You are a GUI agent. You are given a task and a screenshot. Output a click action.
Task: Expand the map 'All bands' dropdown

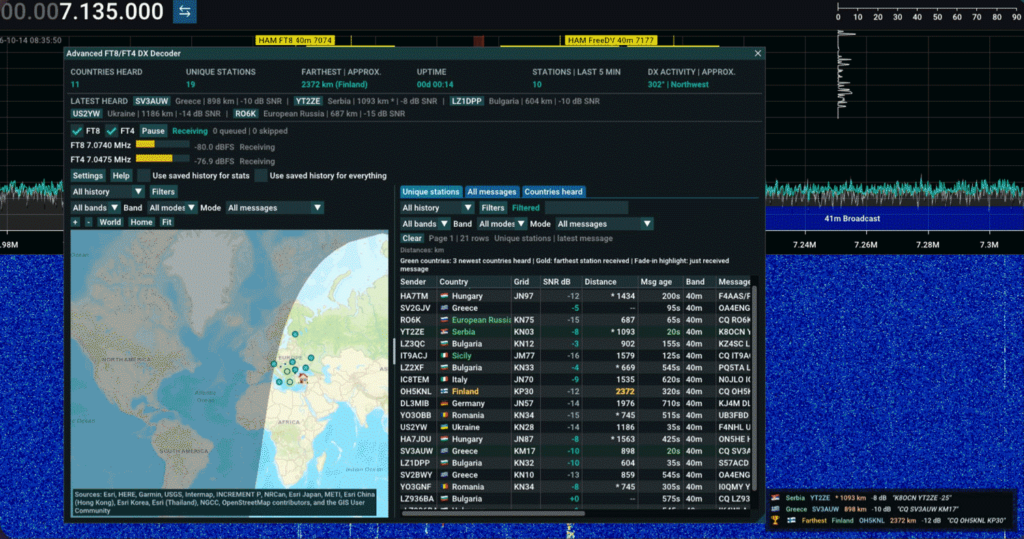click(x=95, y=208)
